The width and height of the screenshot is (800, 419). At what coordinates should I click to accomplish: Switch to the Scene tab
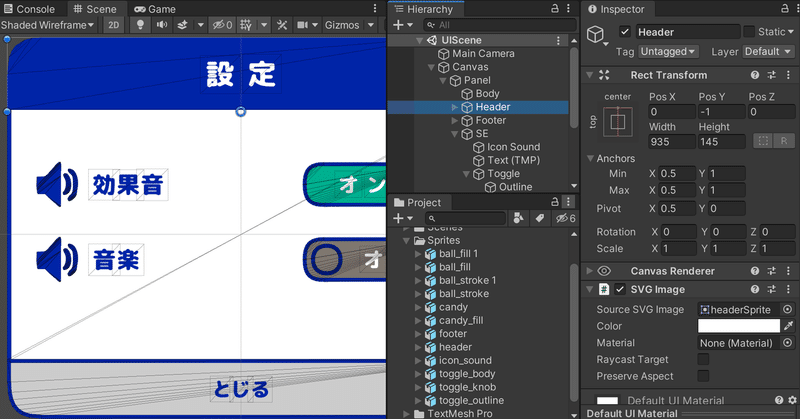pyautogui.click(x=95, y=9)
